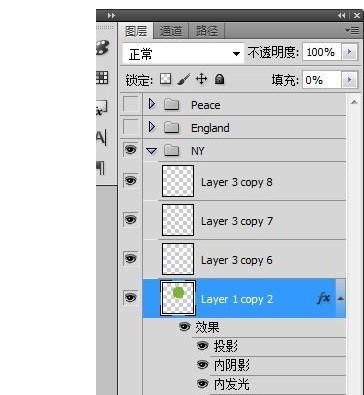Click the 不透明度 100% opacity field
Image resolution: width=364 pixels, height=395 pixels.
(x=321, y=52)
